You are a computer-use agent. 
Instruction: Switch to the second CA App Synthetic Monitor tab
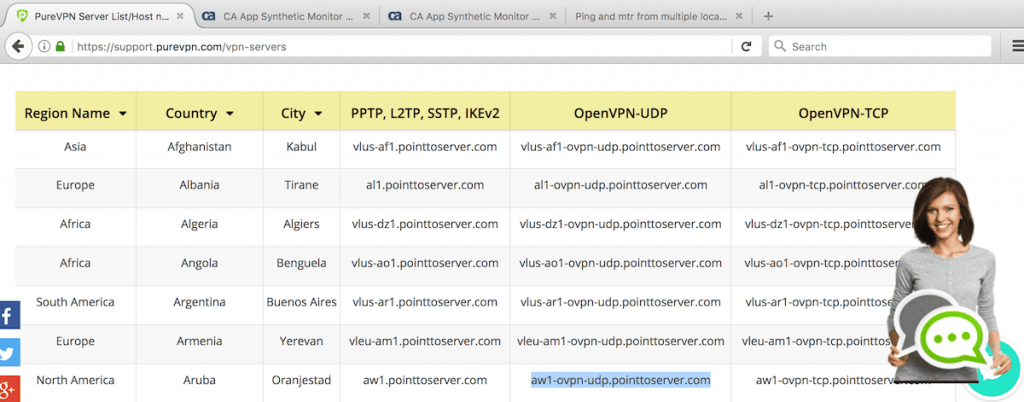[473, 16]
